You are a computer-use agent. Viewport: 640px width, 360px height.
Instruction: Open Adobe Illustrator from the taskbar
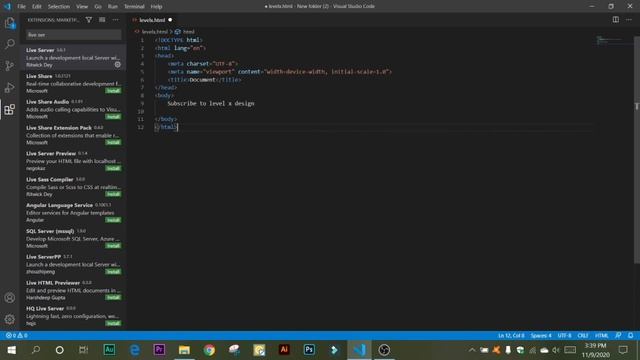tap(284, 350)
